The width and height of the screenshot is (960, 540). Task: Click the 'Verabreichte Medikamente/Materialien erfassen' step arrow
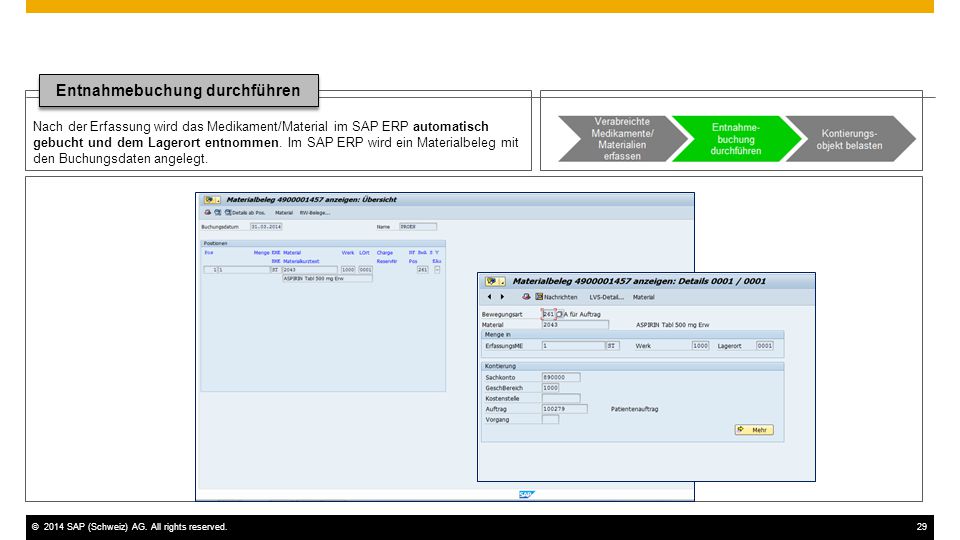tap(622, 139)
